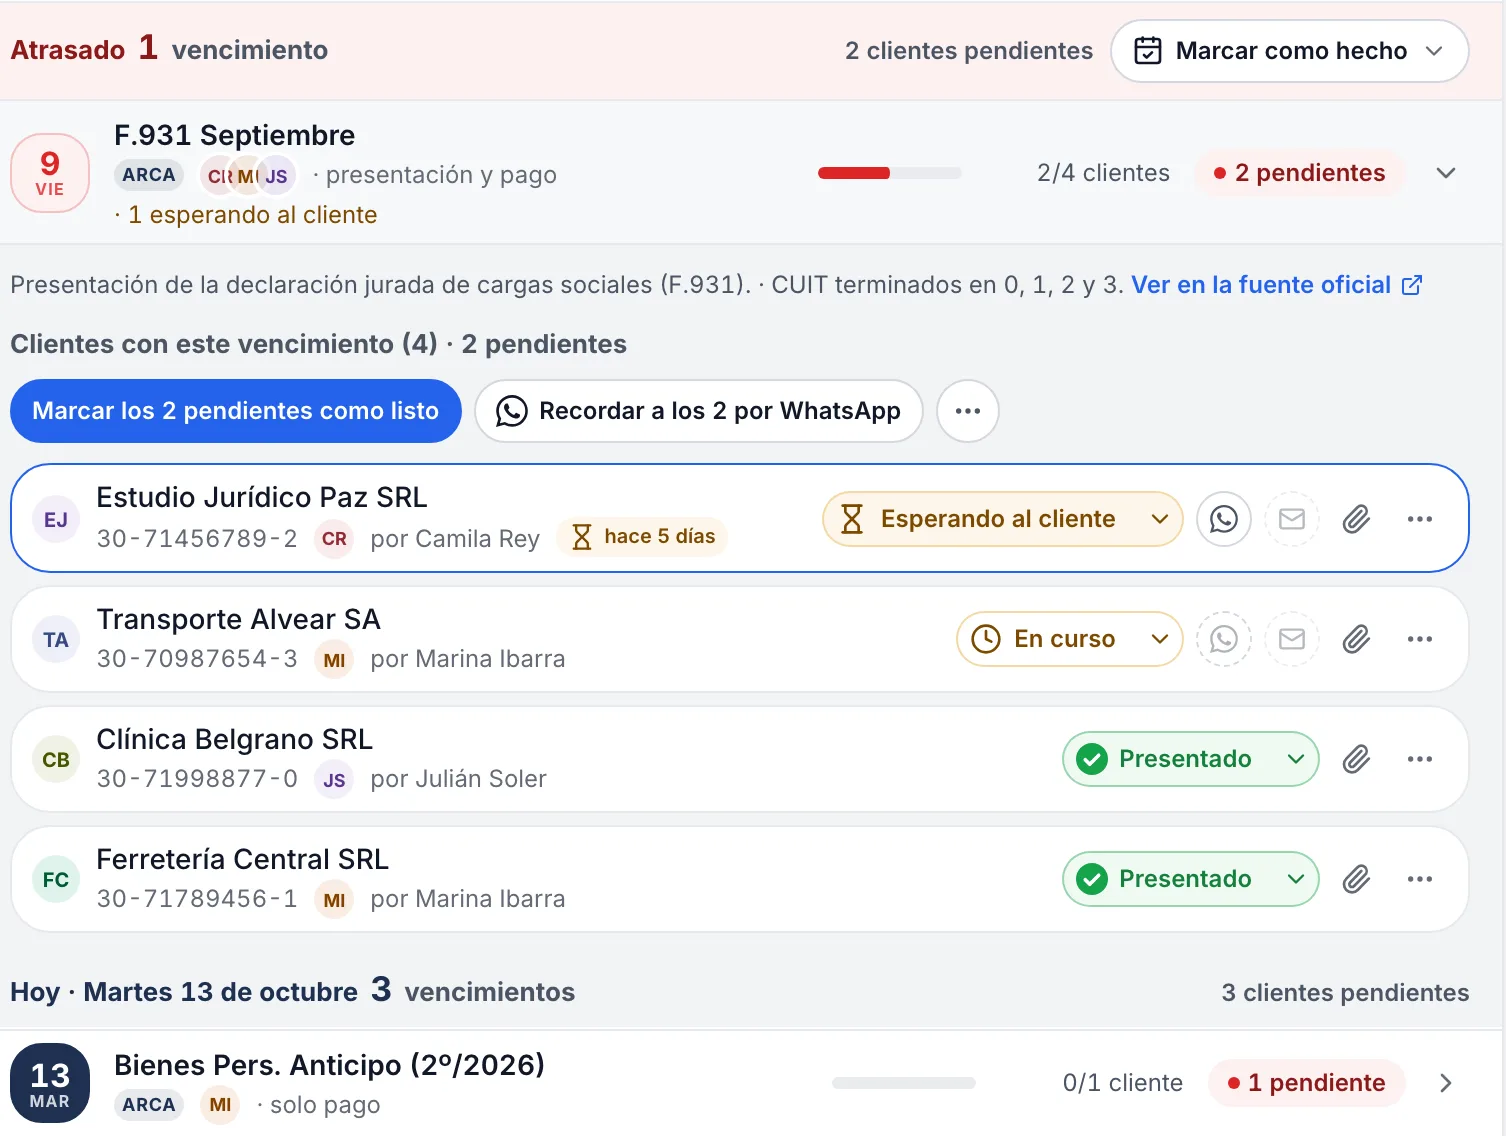Click CB avatar of Clínica Belgrano
Viewport: 1506px width, 1136px height.
click(56, 759)
